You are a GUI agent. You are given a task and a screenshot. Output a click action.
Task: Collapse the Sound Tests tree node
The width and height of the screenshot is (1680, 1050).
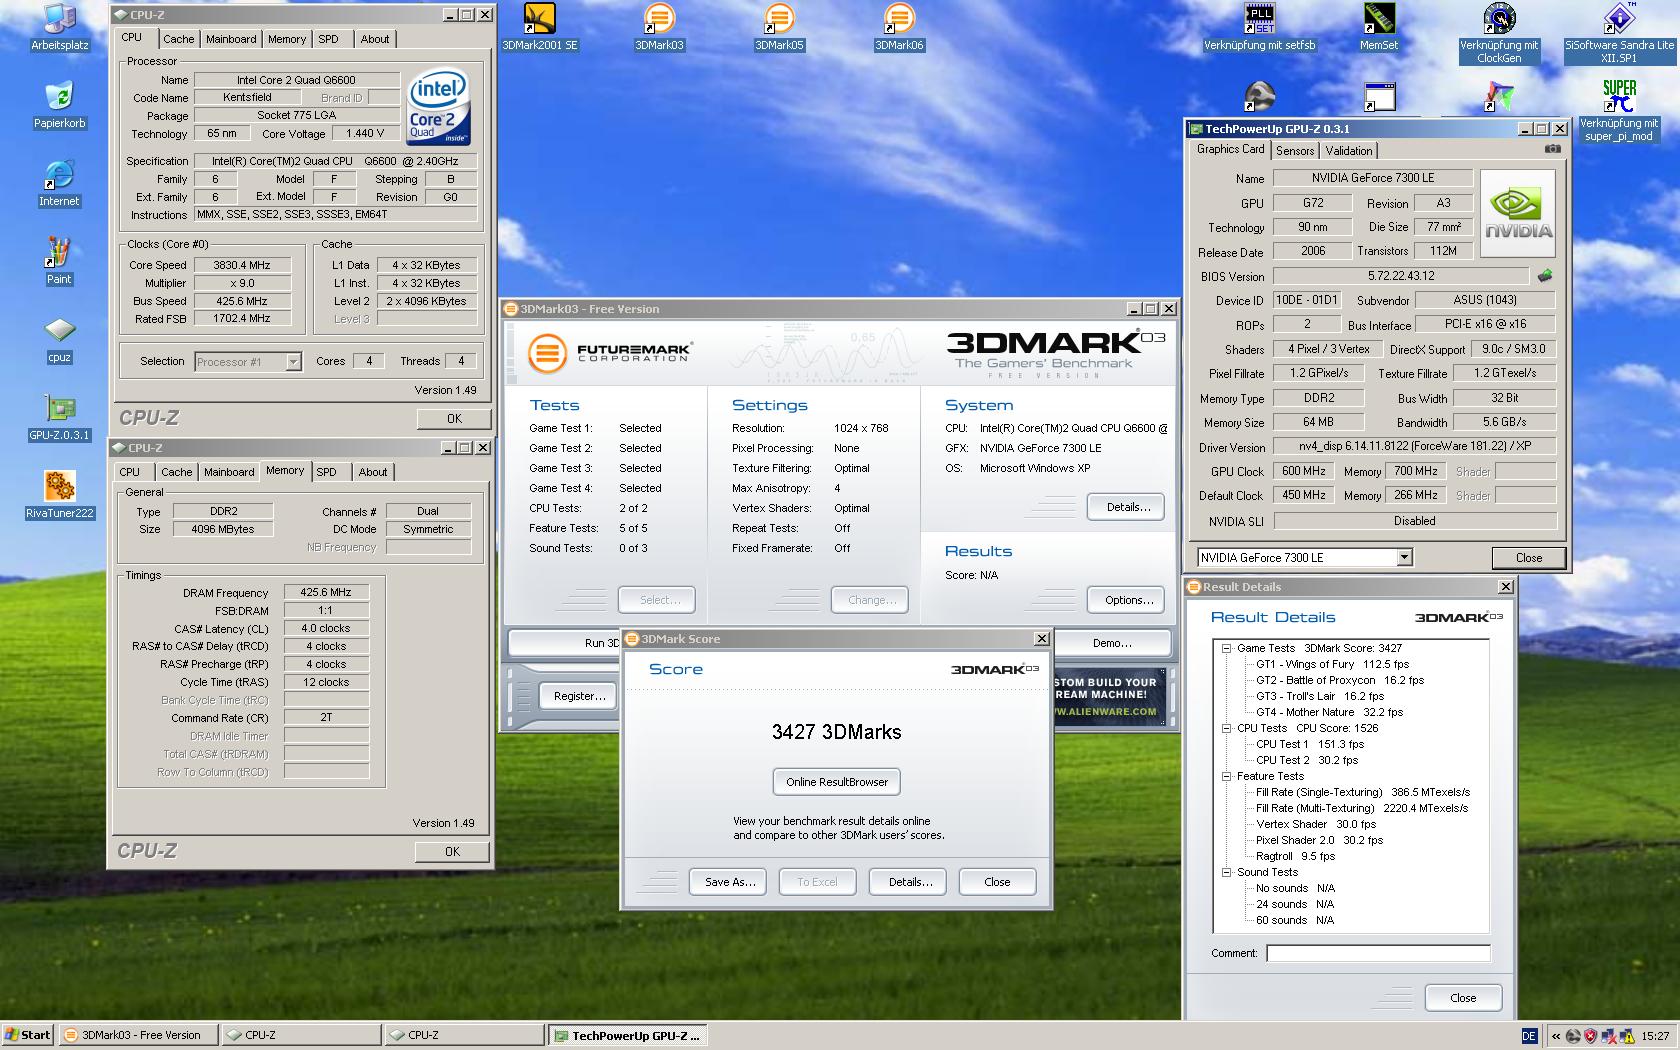[x=1226, y=872]
